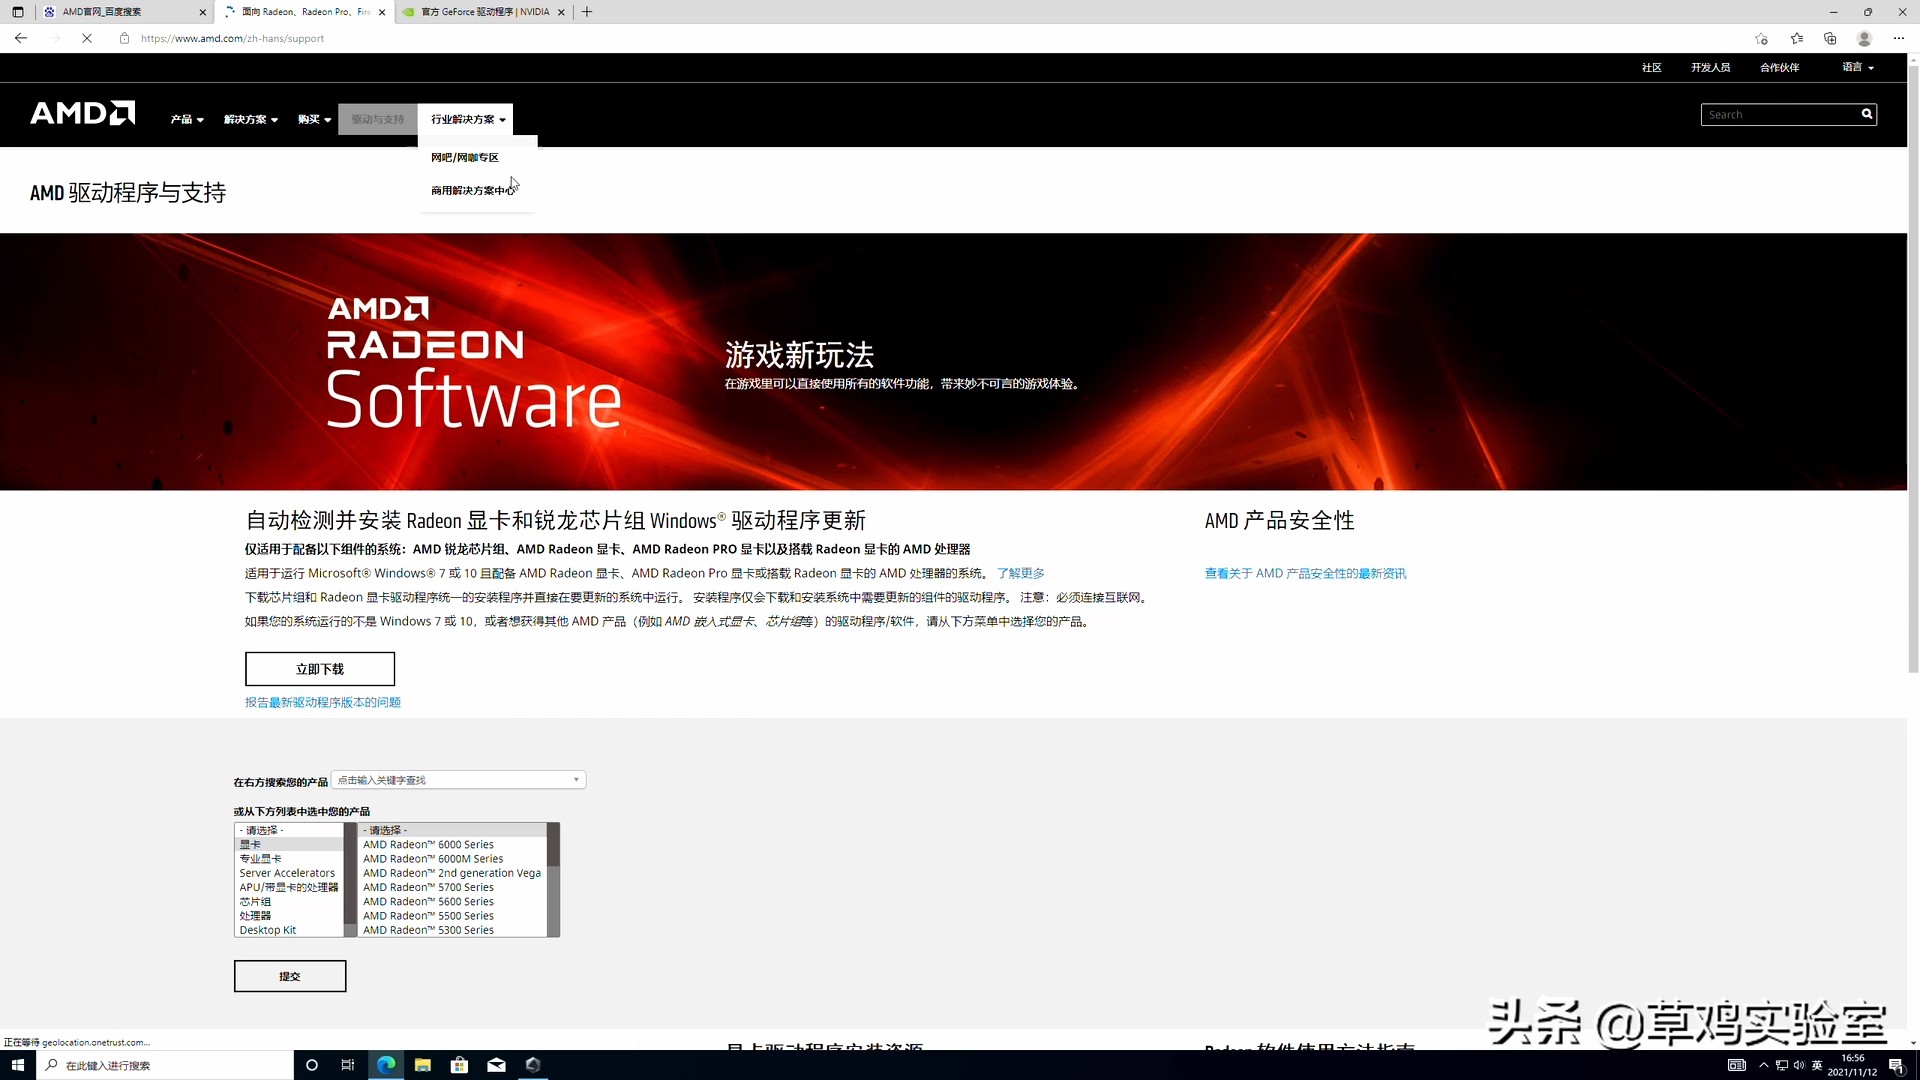Click the developer portal icon

coord(1710,67)
